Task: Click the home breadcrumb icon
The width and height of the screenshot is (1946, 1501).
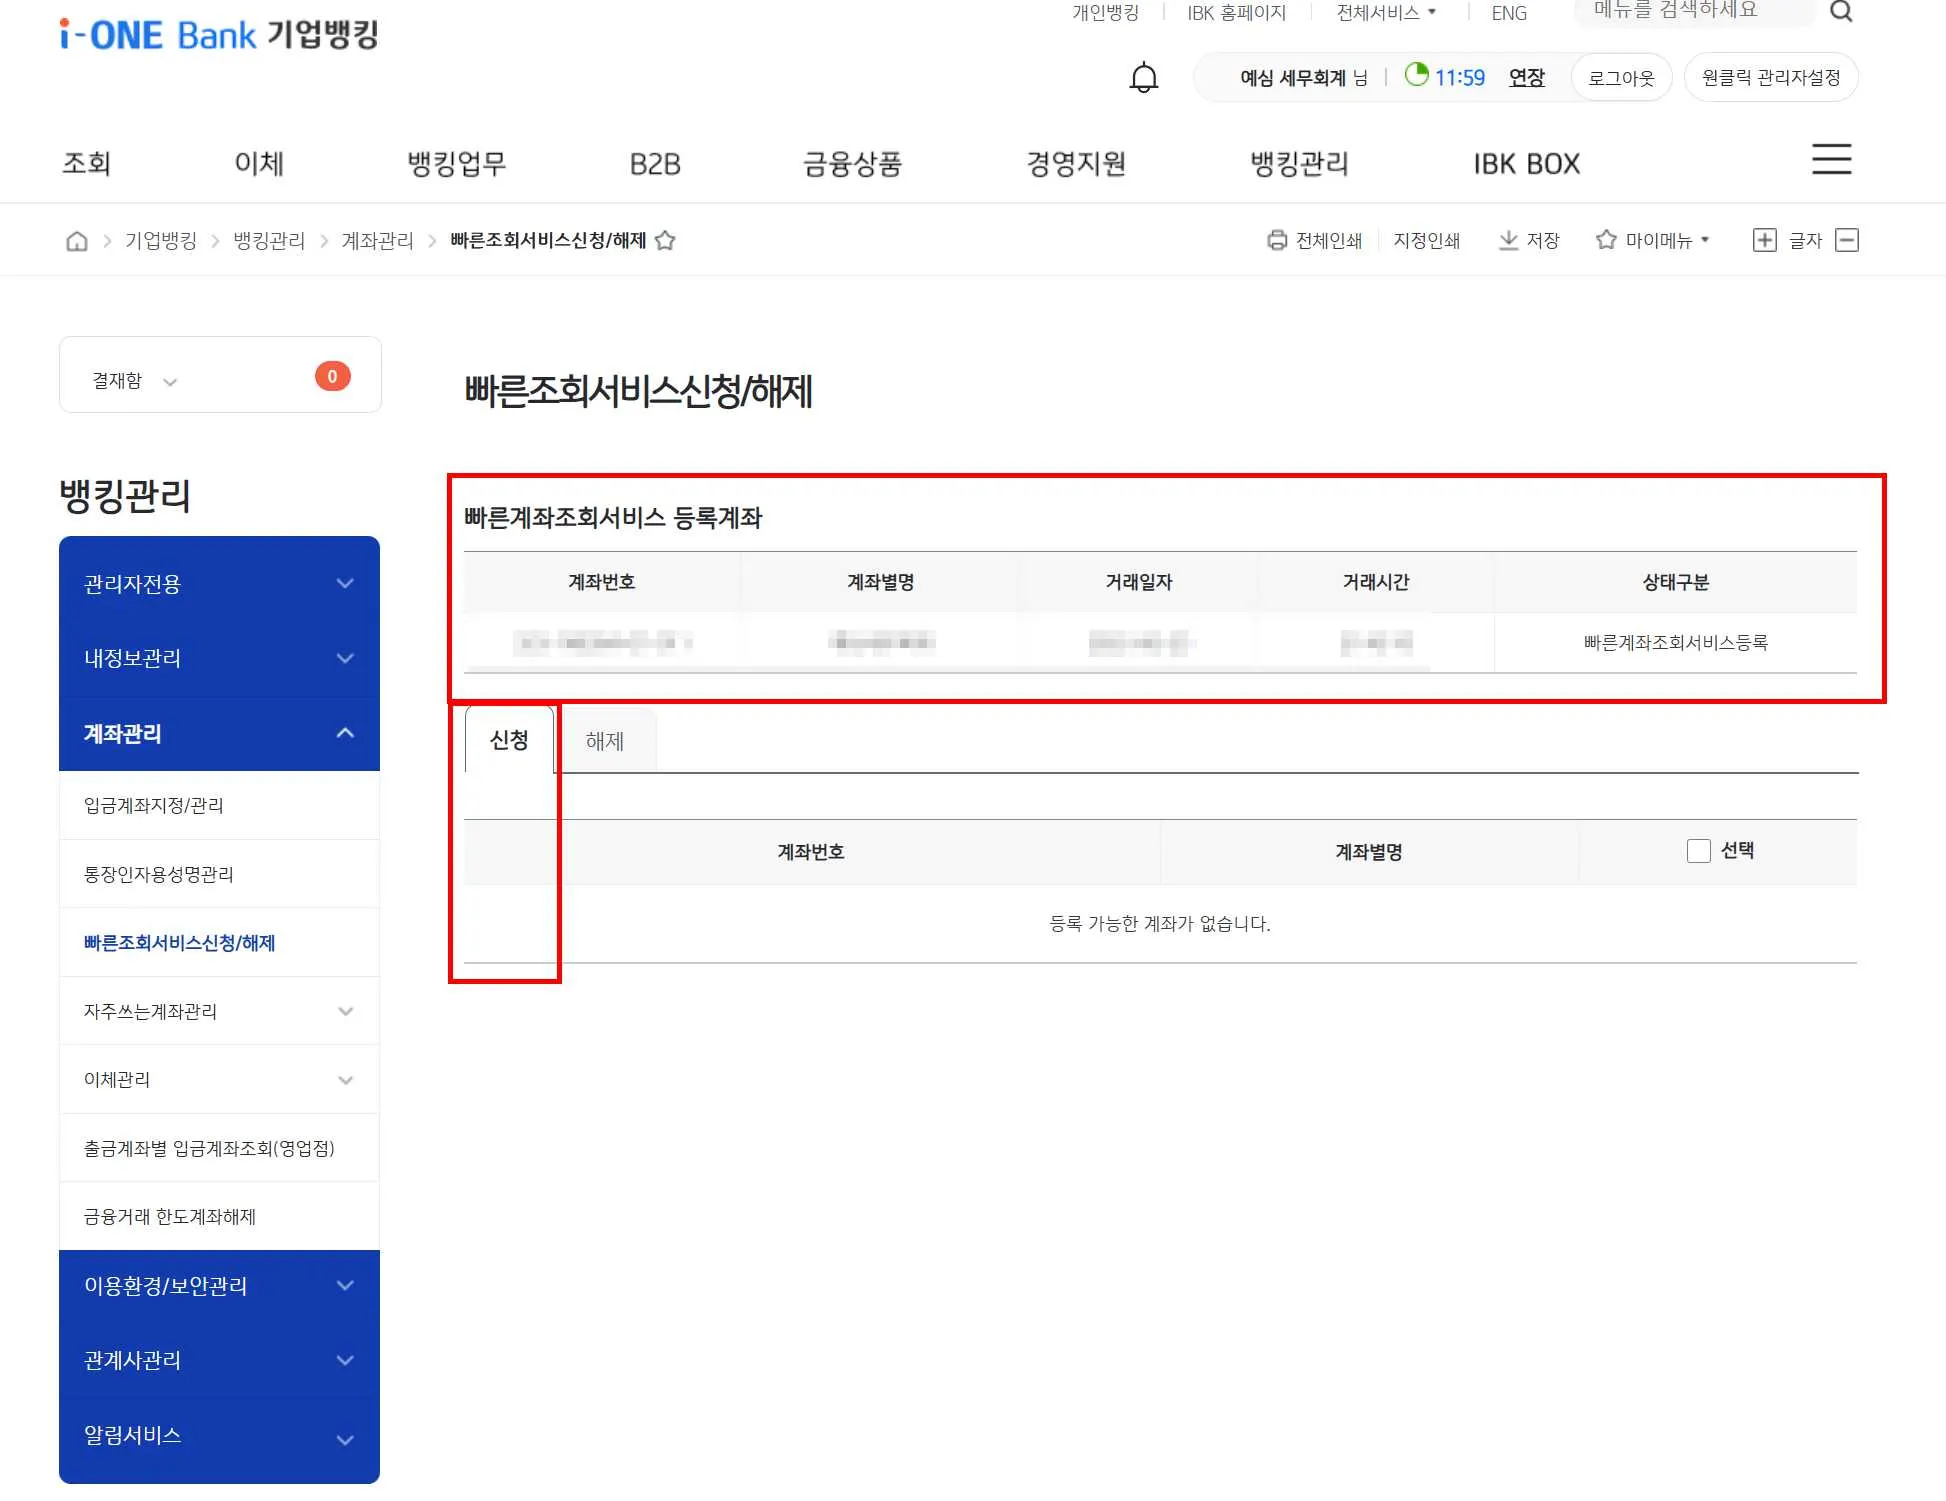Action: pos(77,241)
